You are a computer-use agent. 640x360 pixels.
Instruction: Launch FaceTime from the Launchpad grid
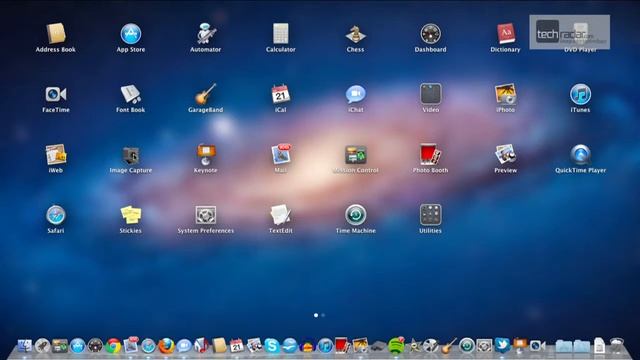coord(56,94)
